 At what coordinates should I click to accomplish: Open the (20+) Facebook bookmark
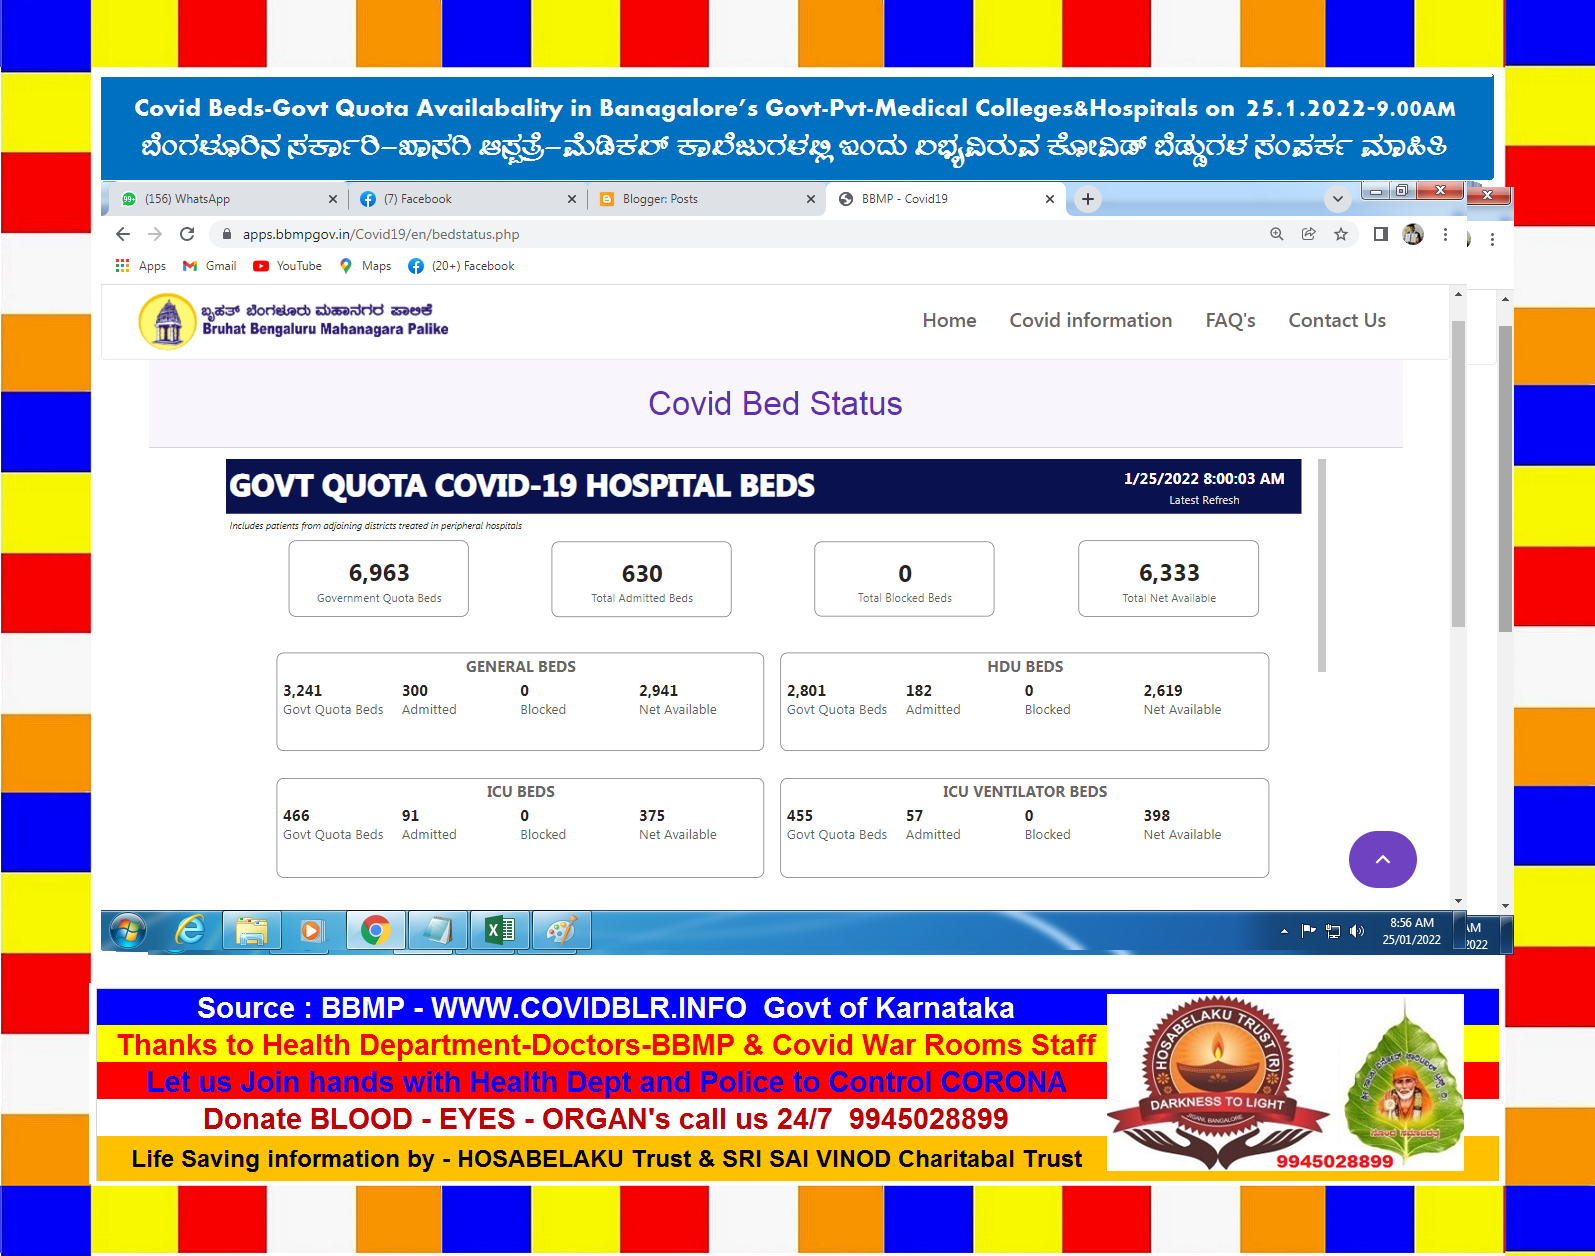pyautogui.click(x=462, y=266)
